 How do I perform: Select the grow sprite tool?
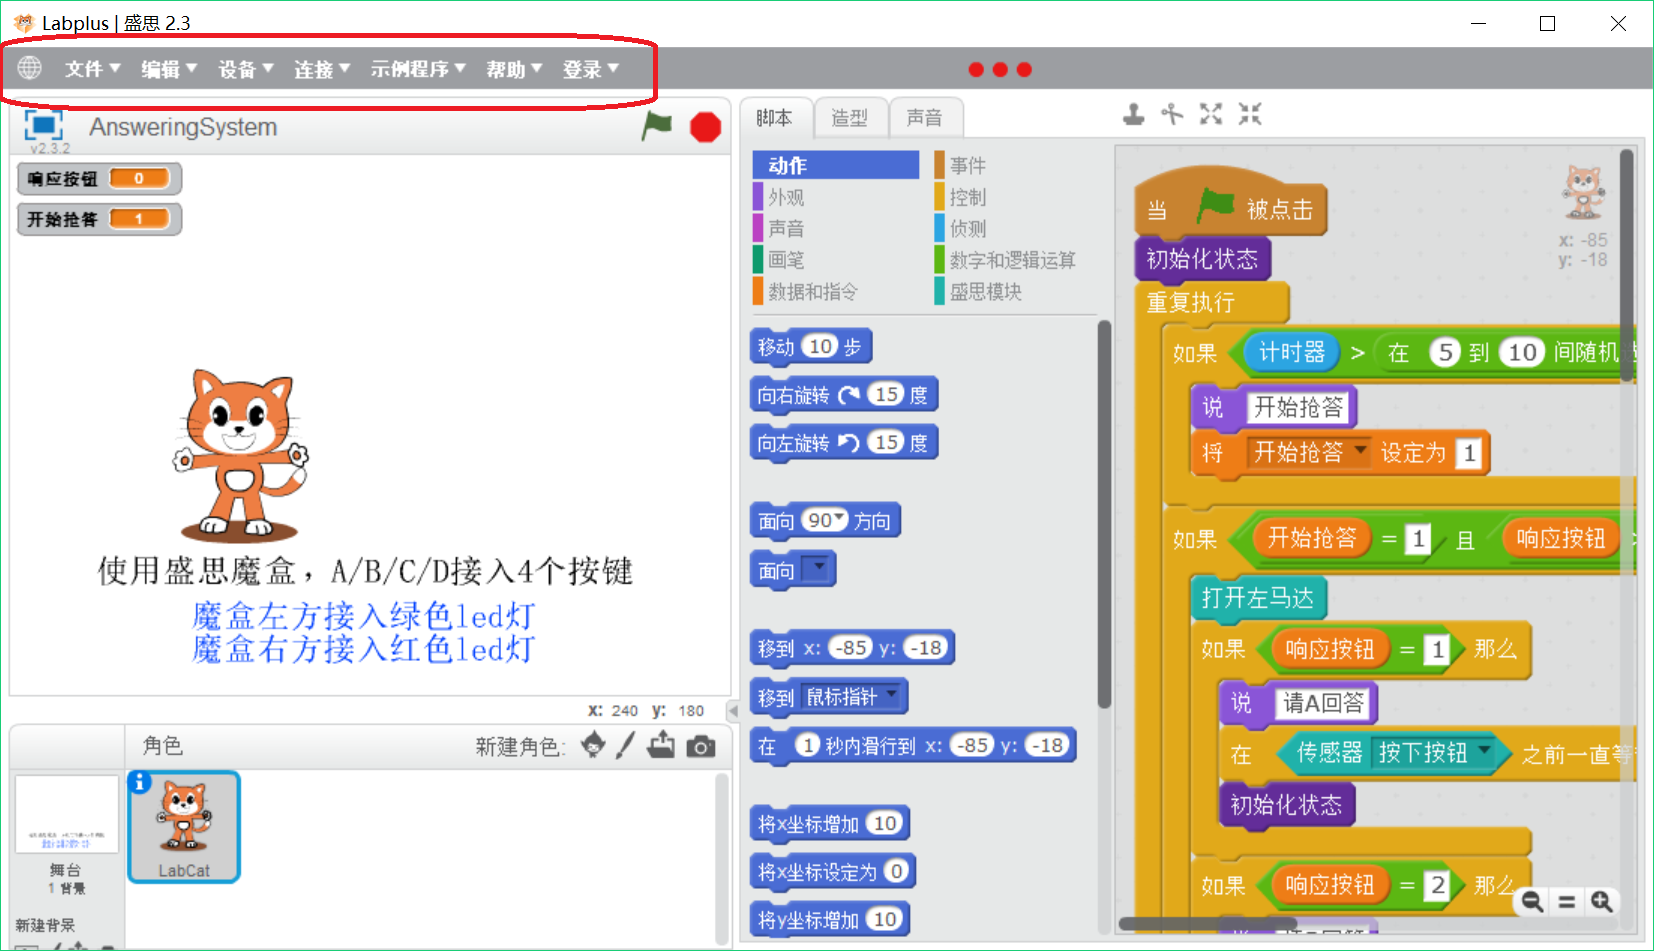1211,115
